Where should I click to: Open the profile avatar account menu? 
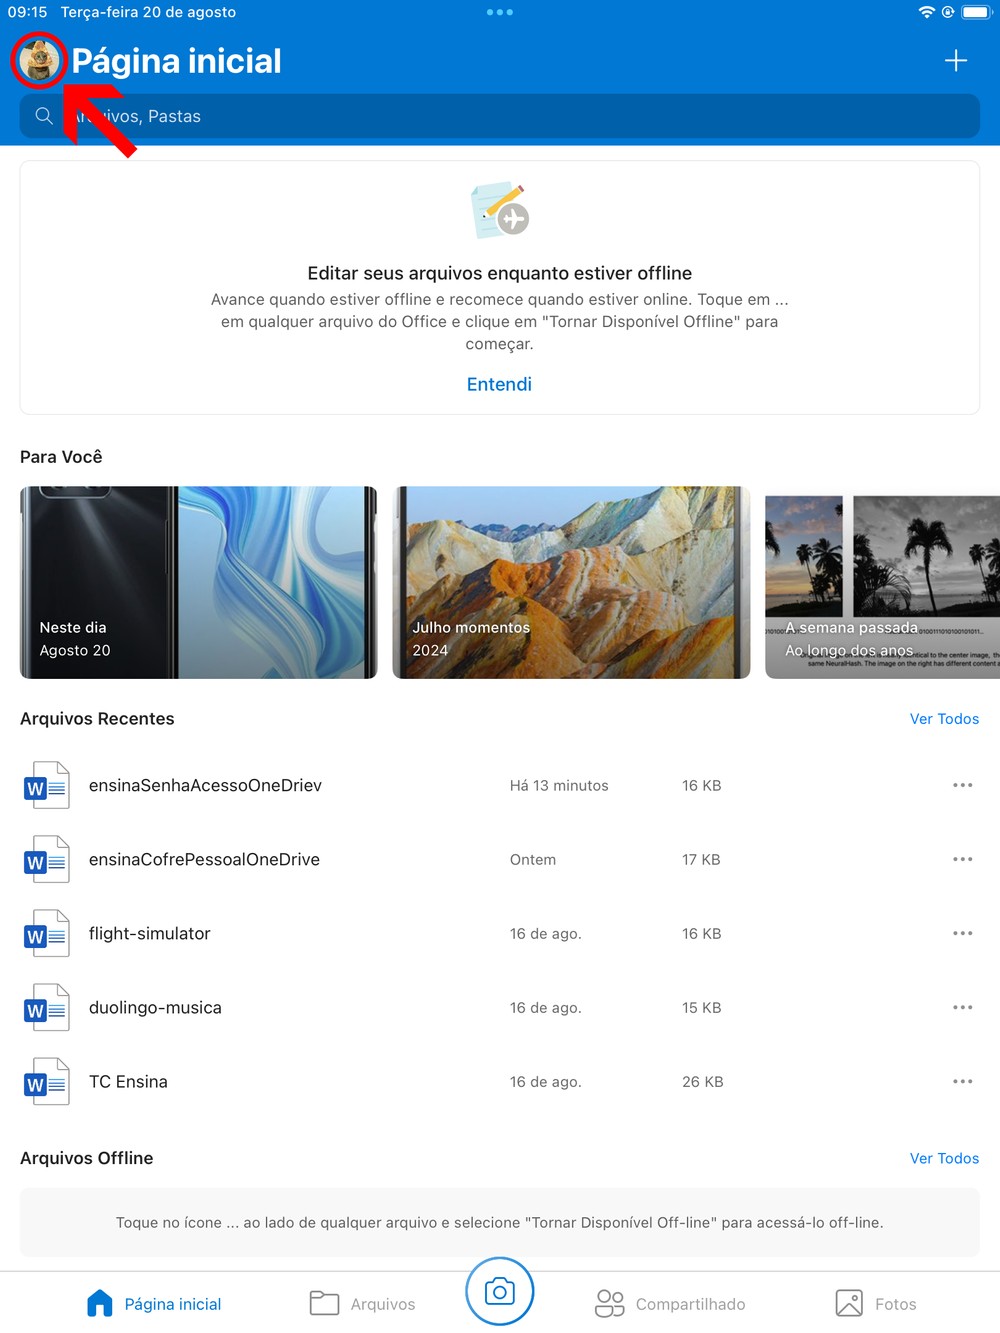(x=39, y=61)
